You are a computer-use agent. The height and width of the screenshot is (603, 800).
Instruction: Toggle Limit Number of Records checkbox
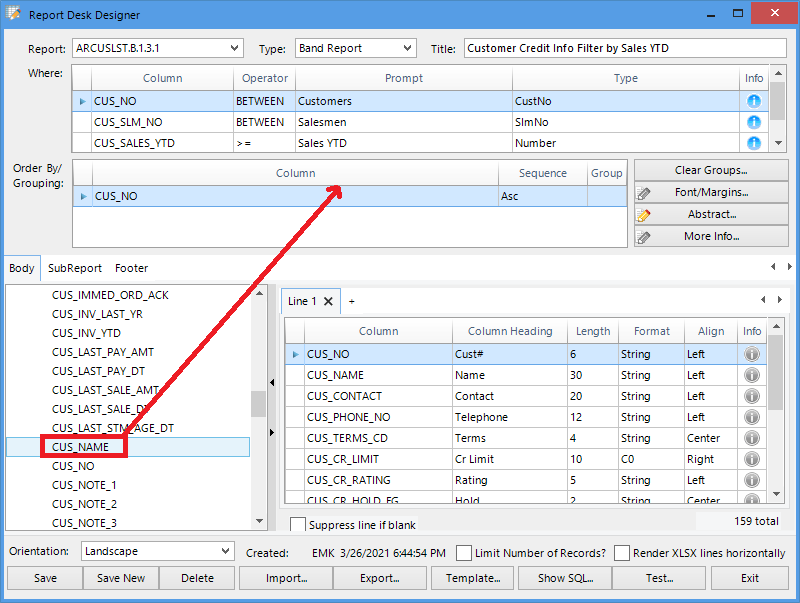[x=464, y=553]
